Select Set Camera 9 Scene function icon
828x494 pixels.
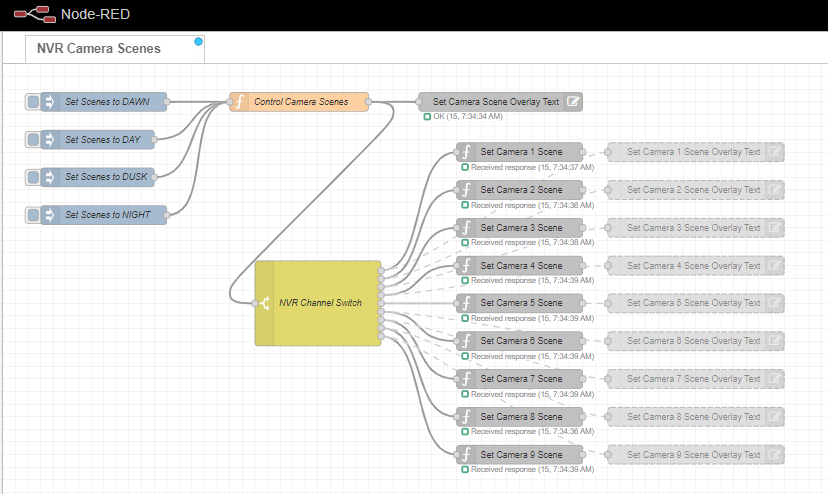[465, 455]
